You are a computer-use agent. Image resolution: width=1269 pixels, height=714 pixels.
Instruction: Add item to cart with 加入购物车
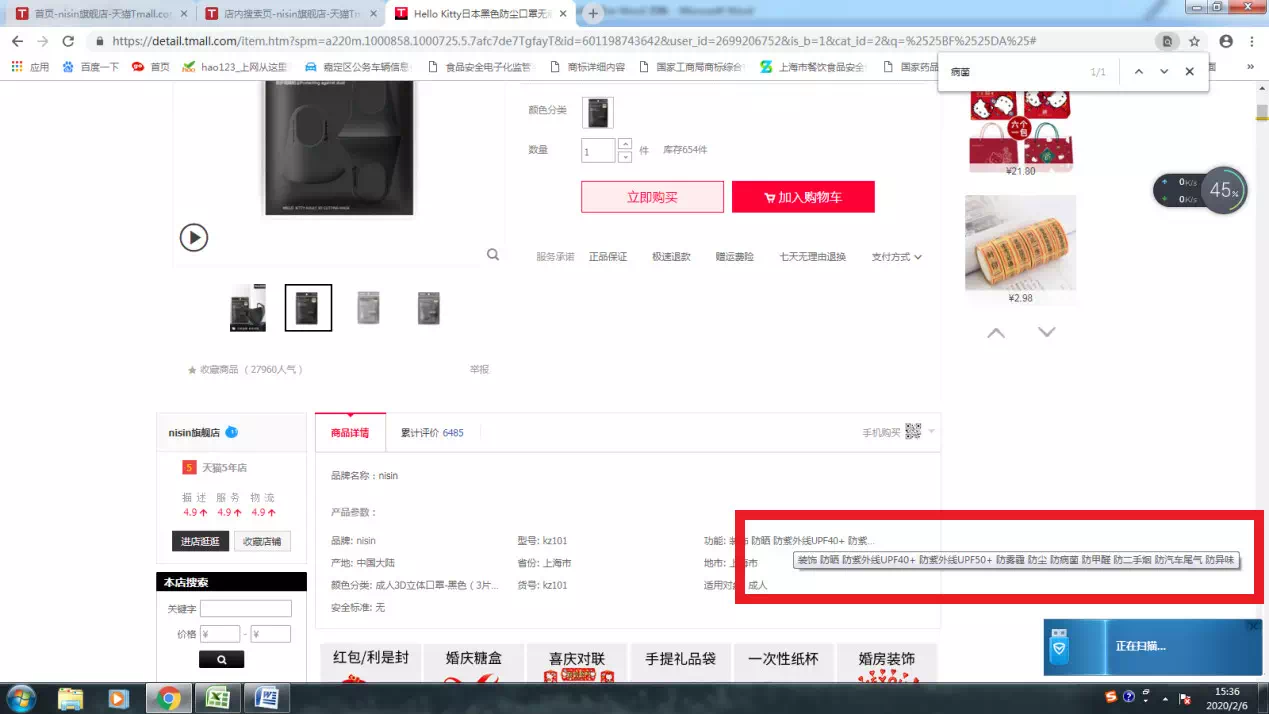[x=803, y=197]
